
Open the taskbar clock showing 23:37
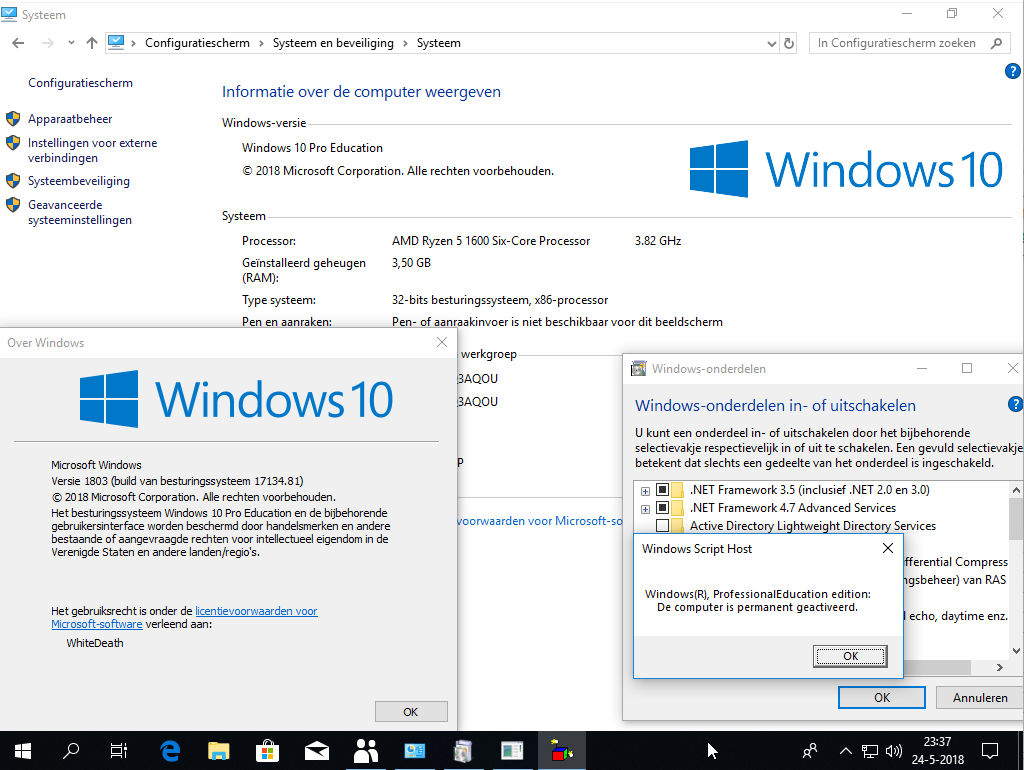tap(938, 751)
